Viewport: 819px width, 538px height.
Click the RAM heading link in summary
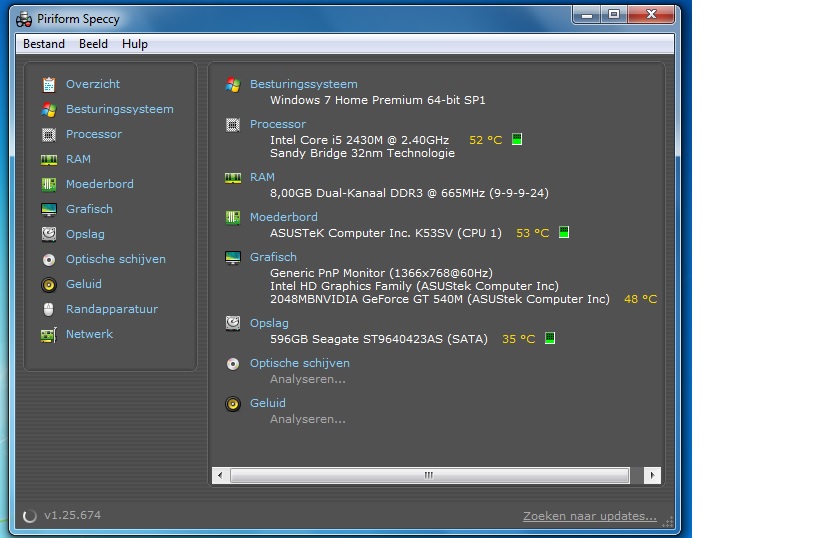point(262,178)
